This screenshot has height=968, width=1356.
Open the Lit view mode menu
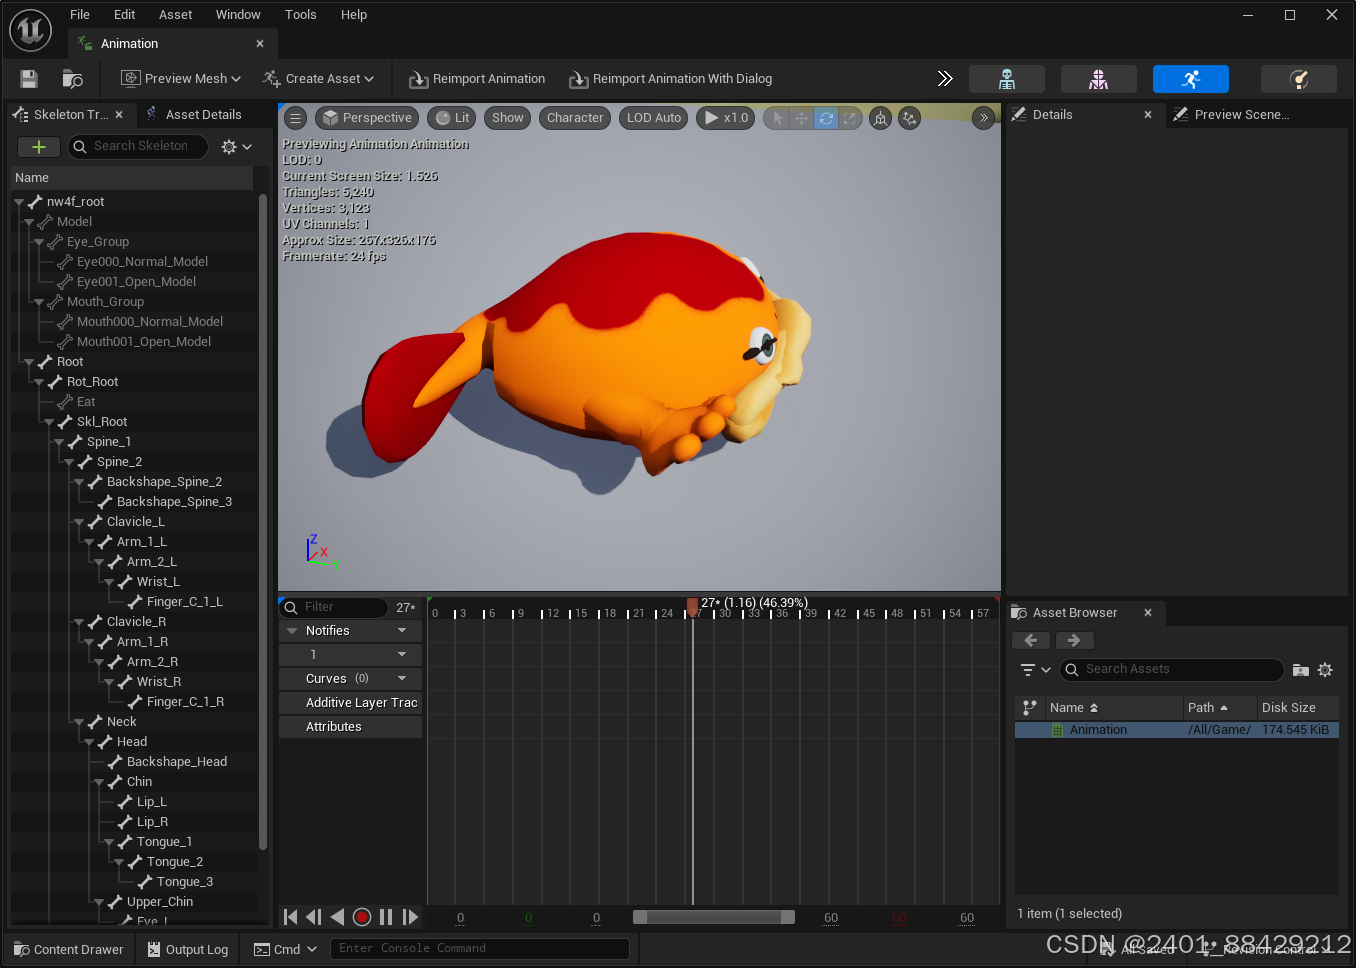[452, 118]
